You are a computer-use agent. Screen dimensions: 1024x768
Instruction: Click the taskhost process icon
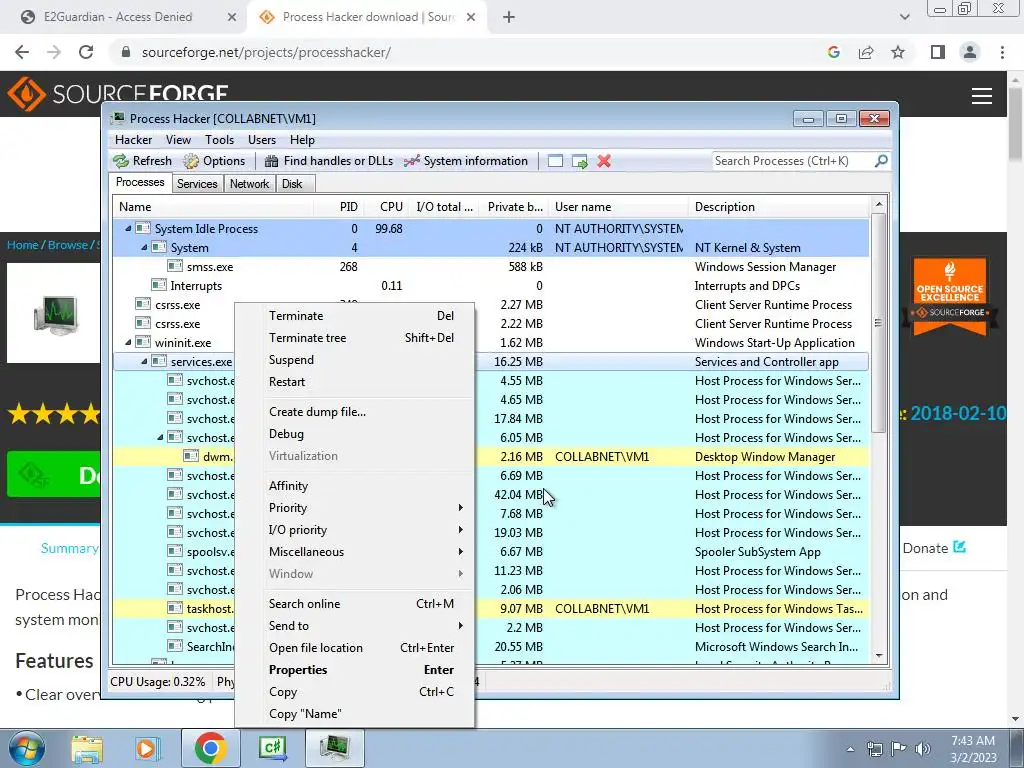[x=174, y=608]
